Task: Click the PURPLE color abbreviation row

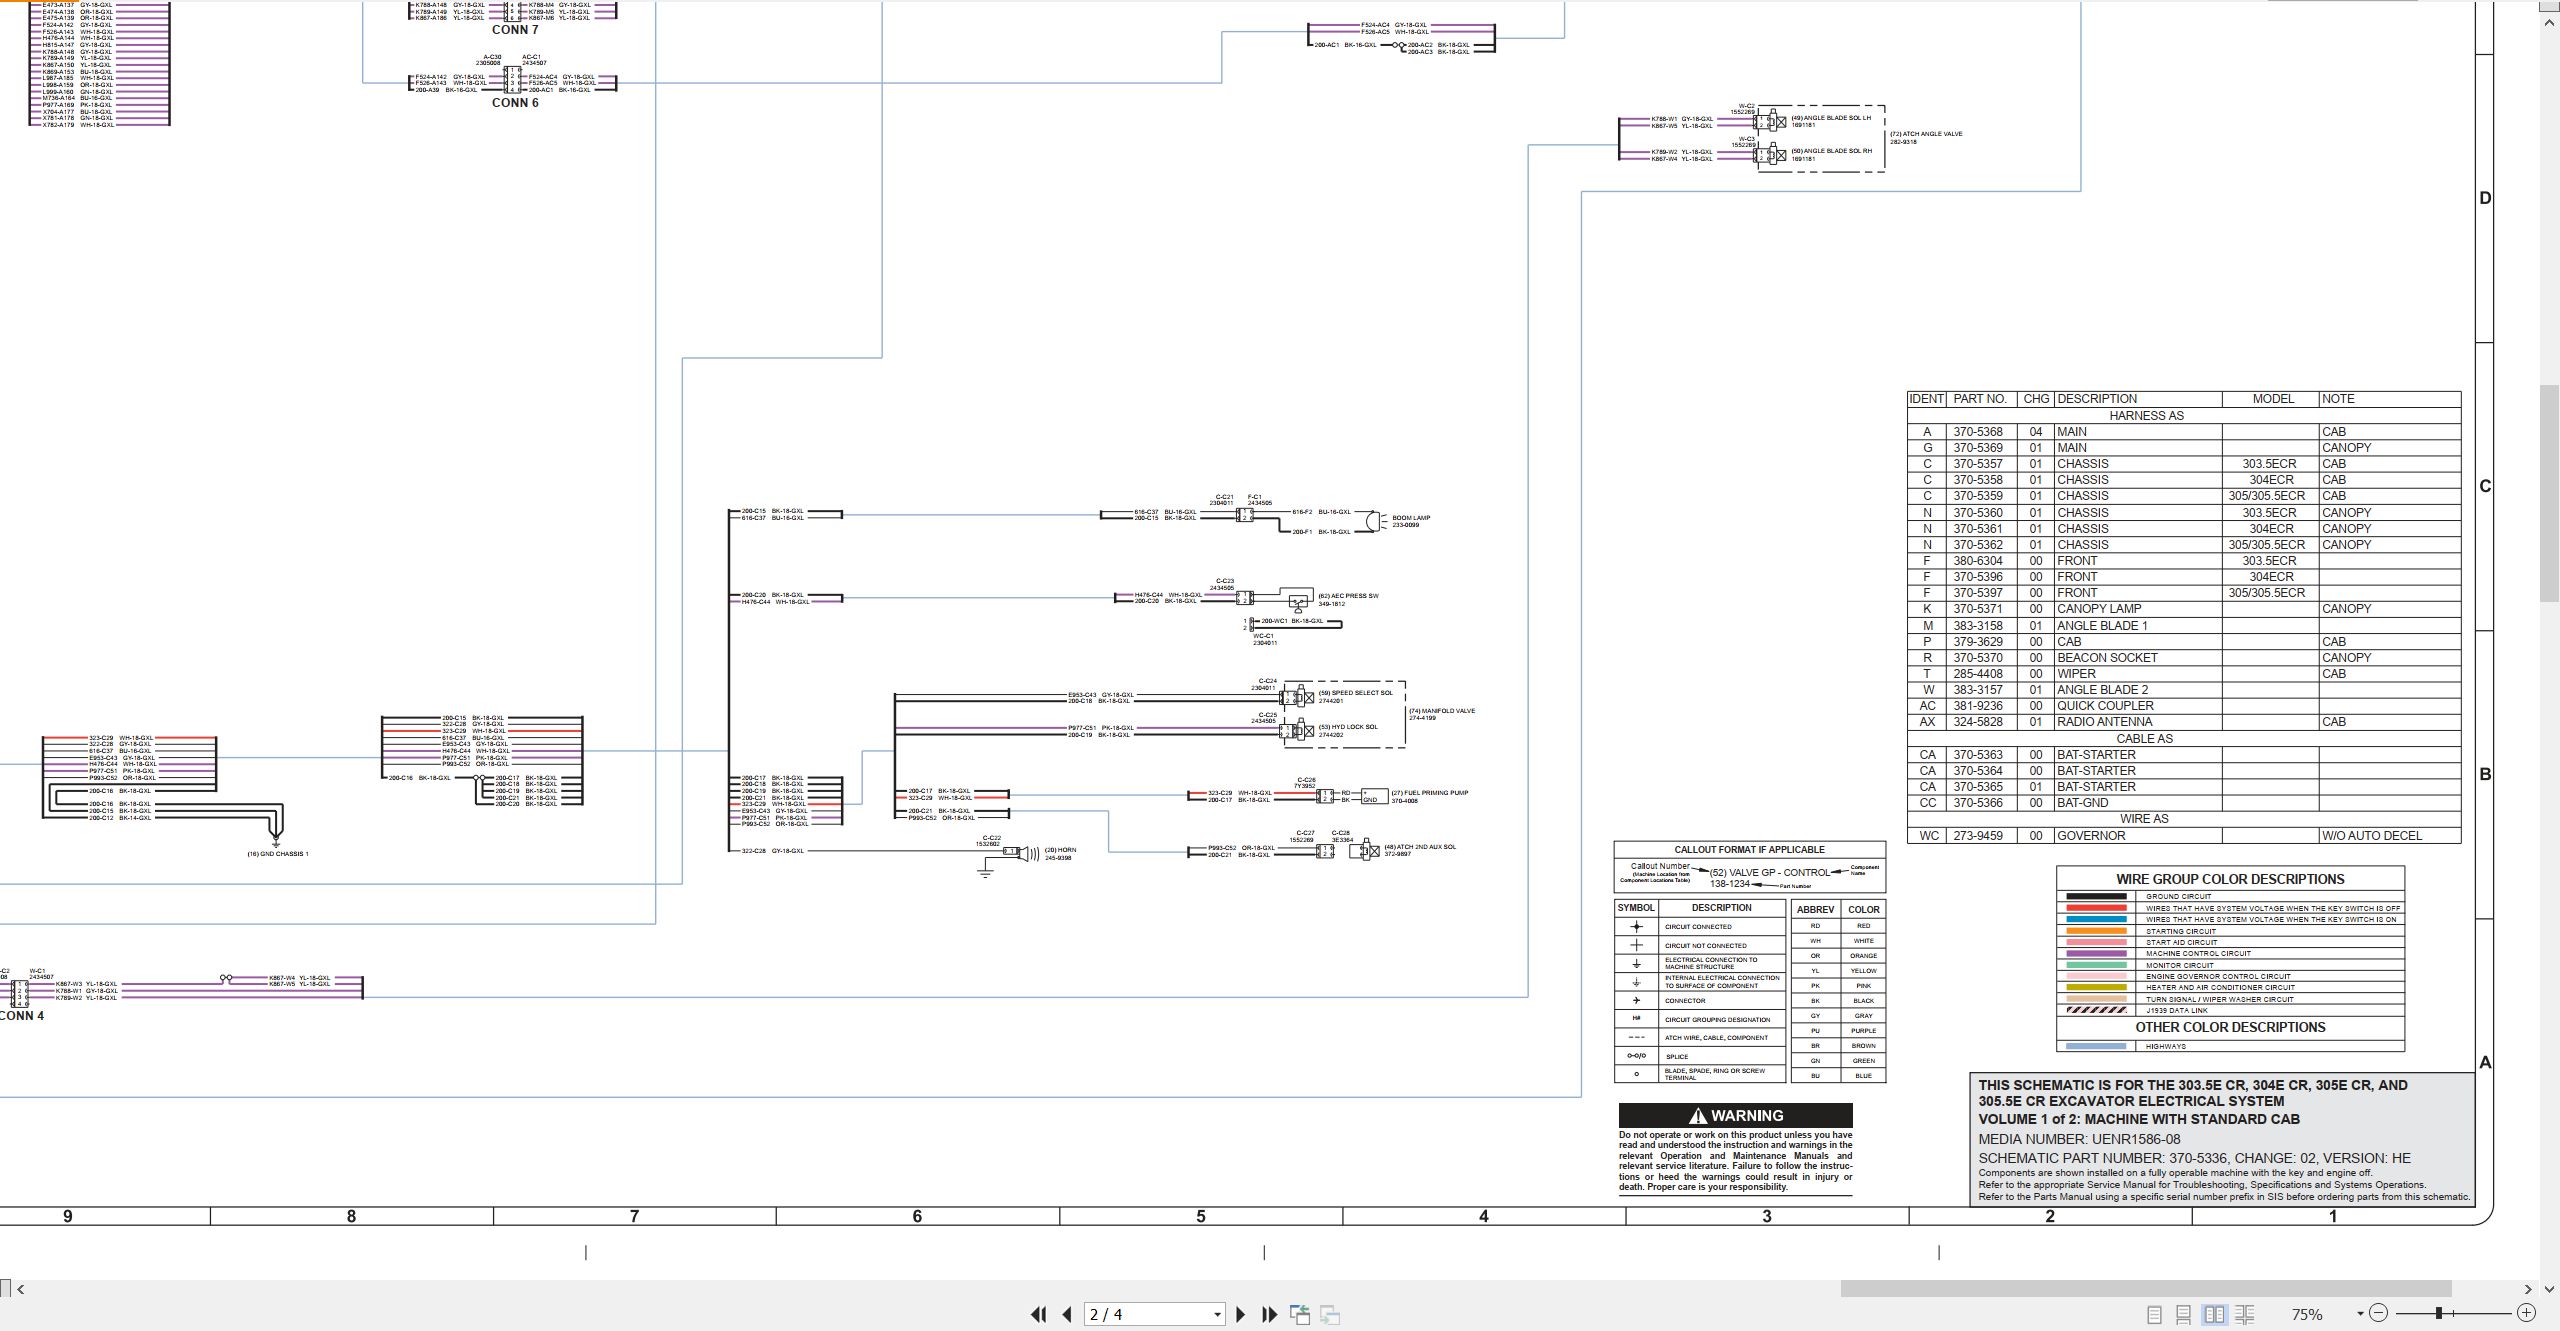Action: 1838,1031
